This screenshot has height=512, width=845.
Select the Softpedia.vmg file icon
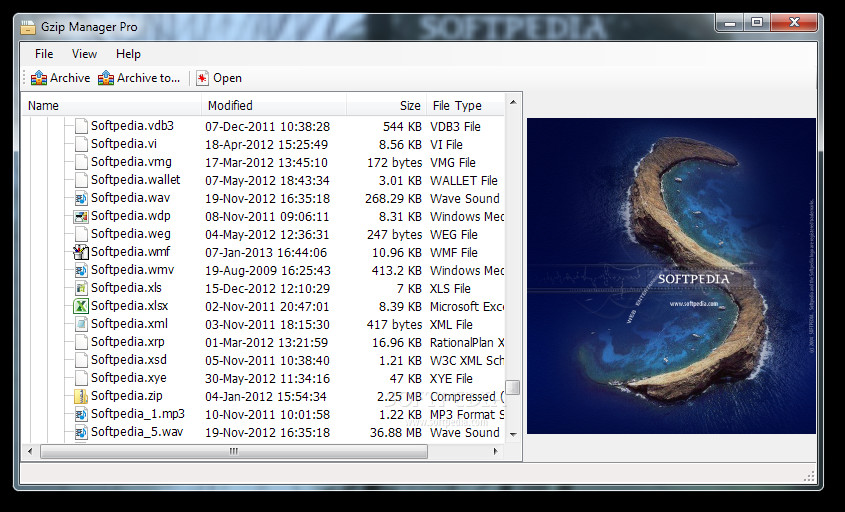[81, 162]
